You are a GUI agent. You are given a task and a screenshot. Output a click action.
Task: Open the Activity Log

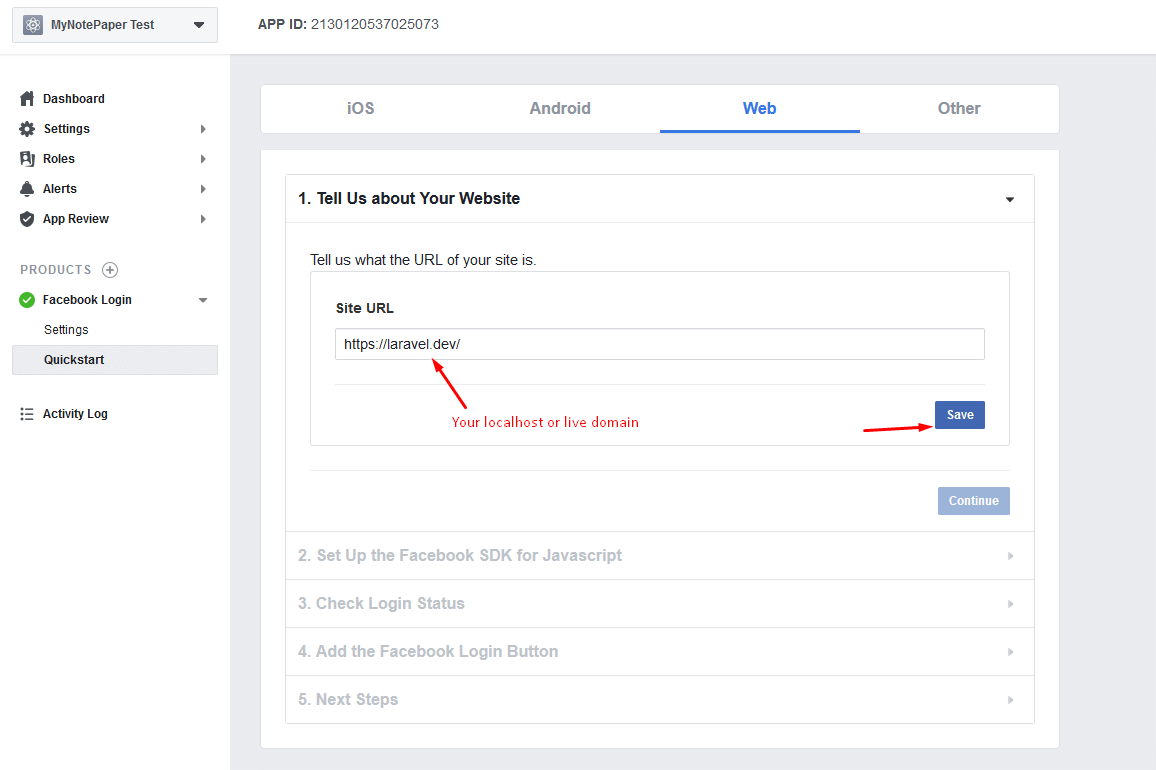[75, 414]
